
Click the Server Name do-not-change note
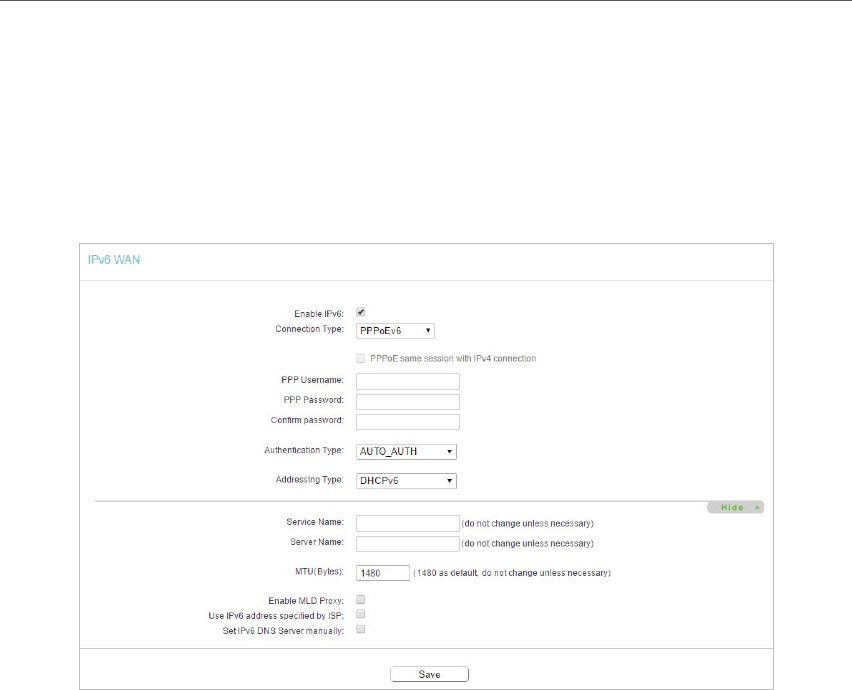pyautogui.click(x=527, y=543)
